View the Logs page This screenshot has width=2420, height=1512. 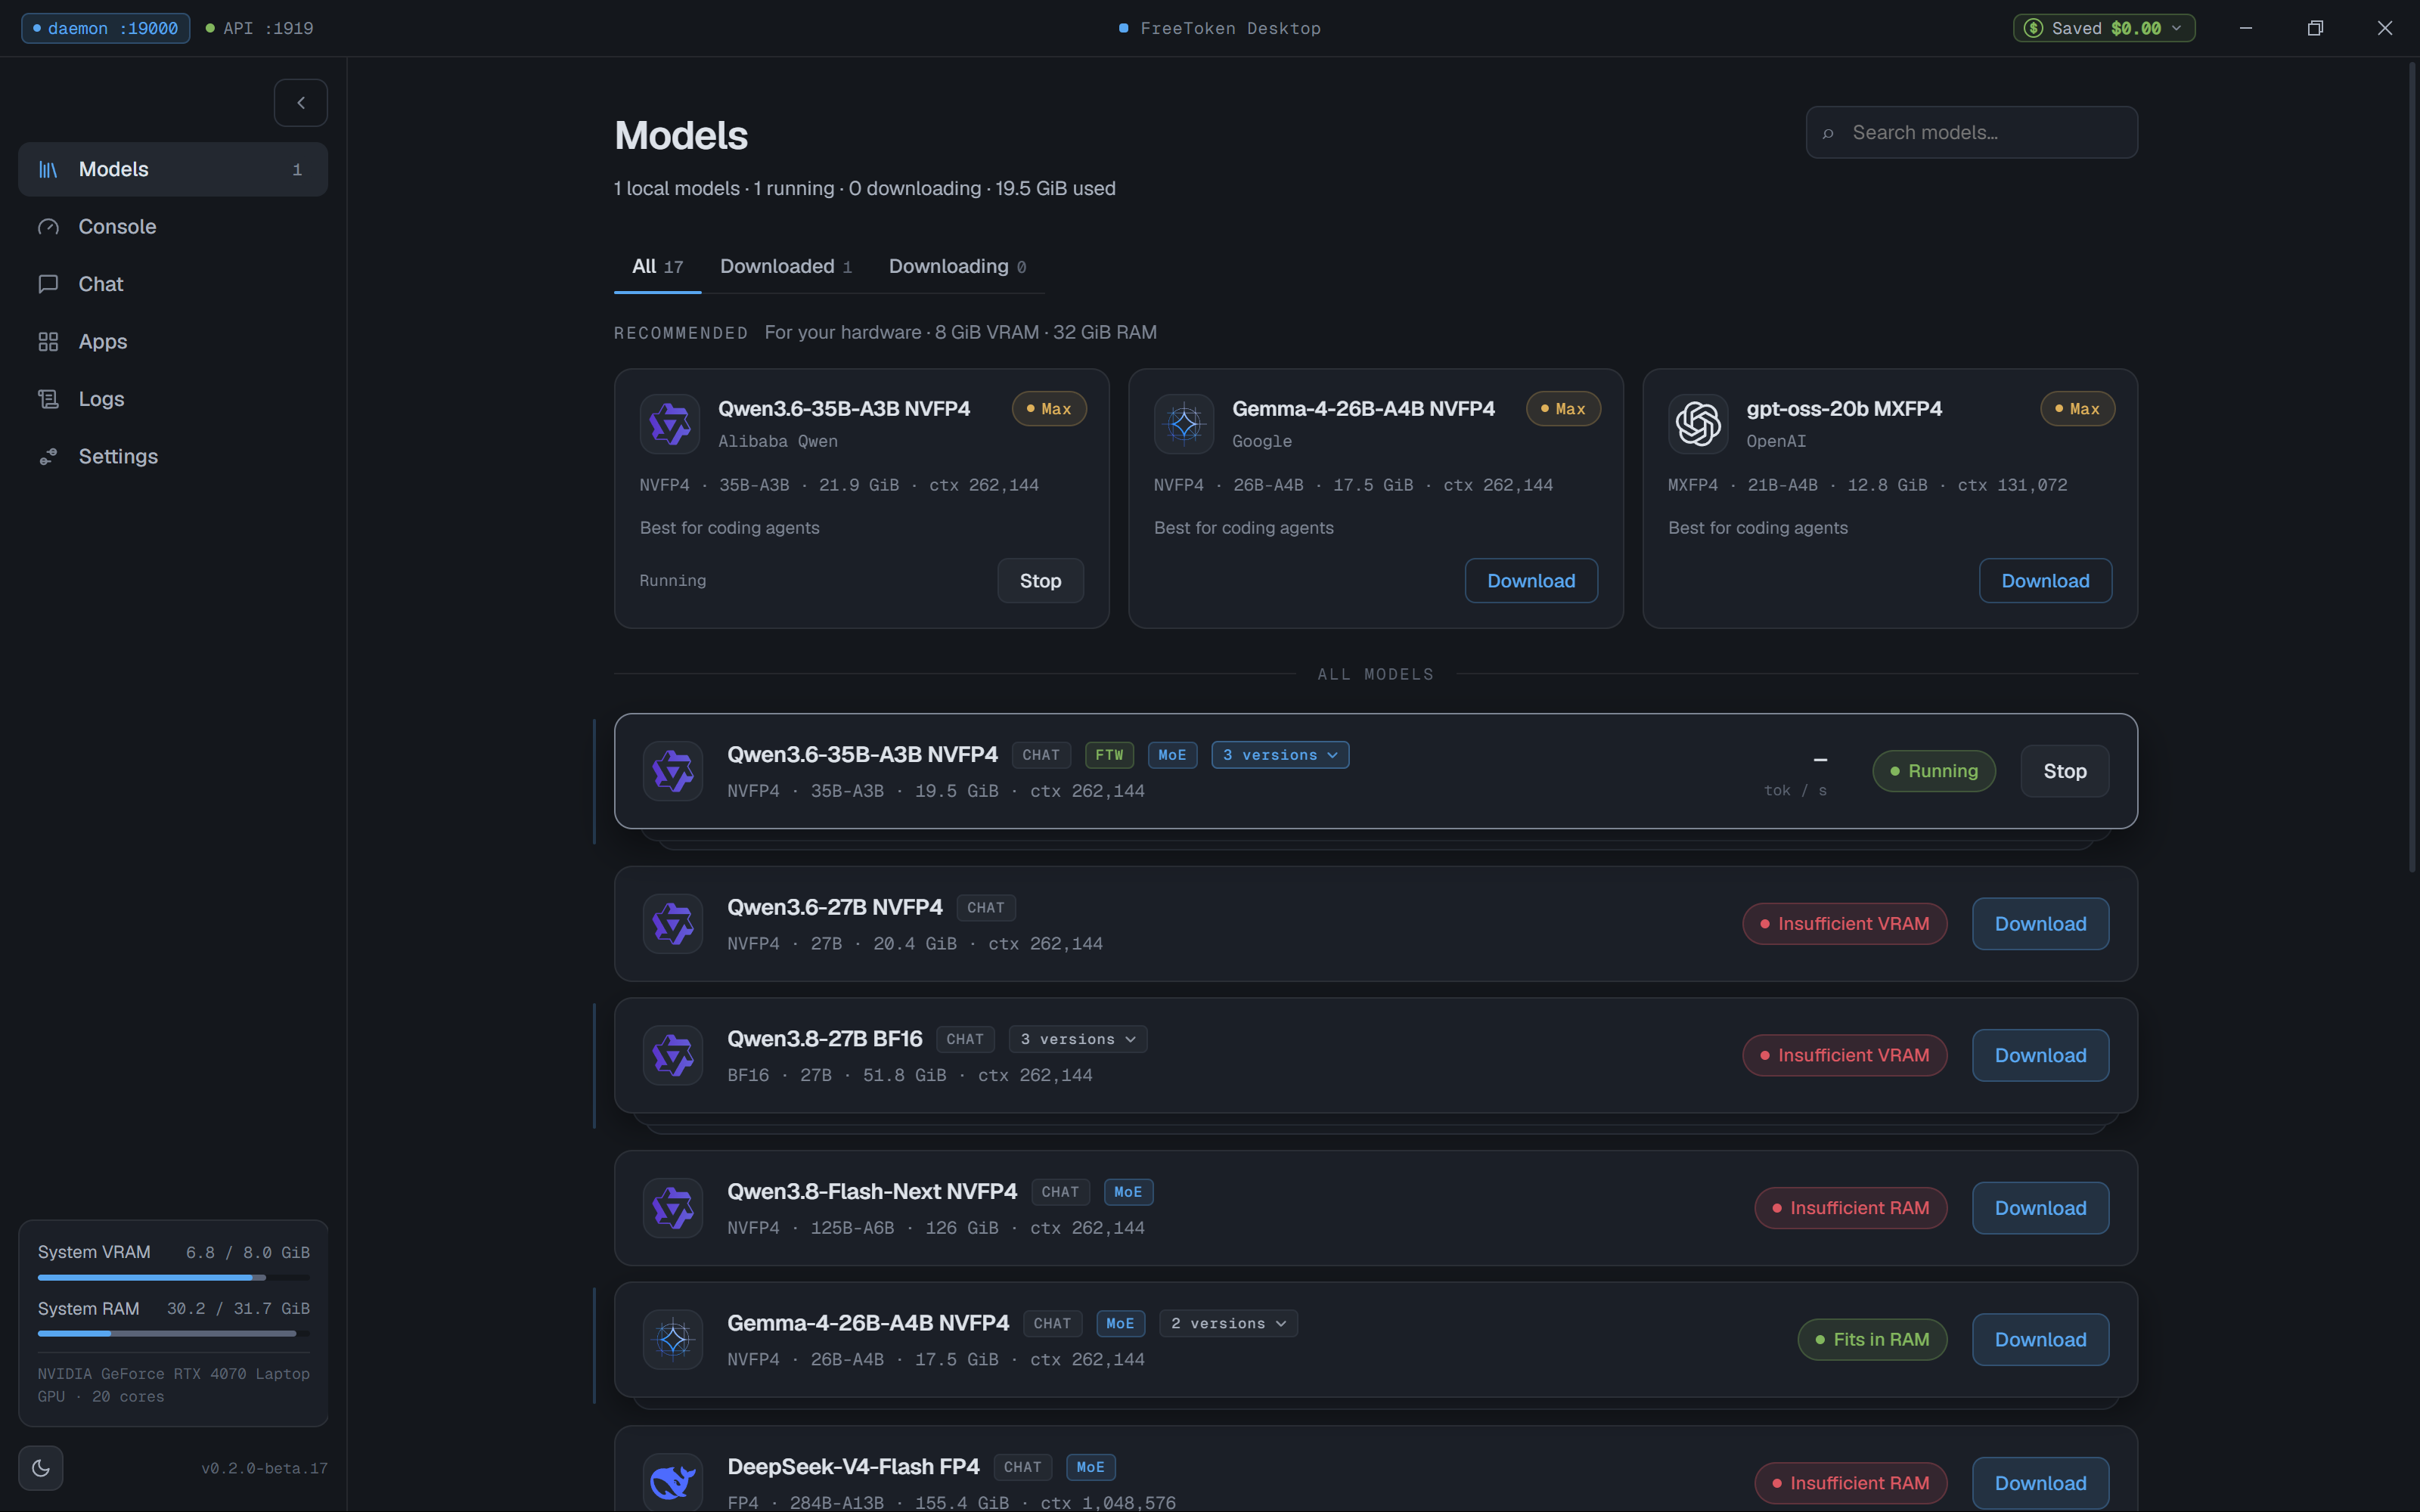point(173,399)
